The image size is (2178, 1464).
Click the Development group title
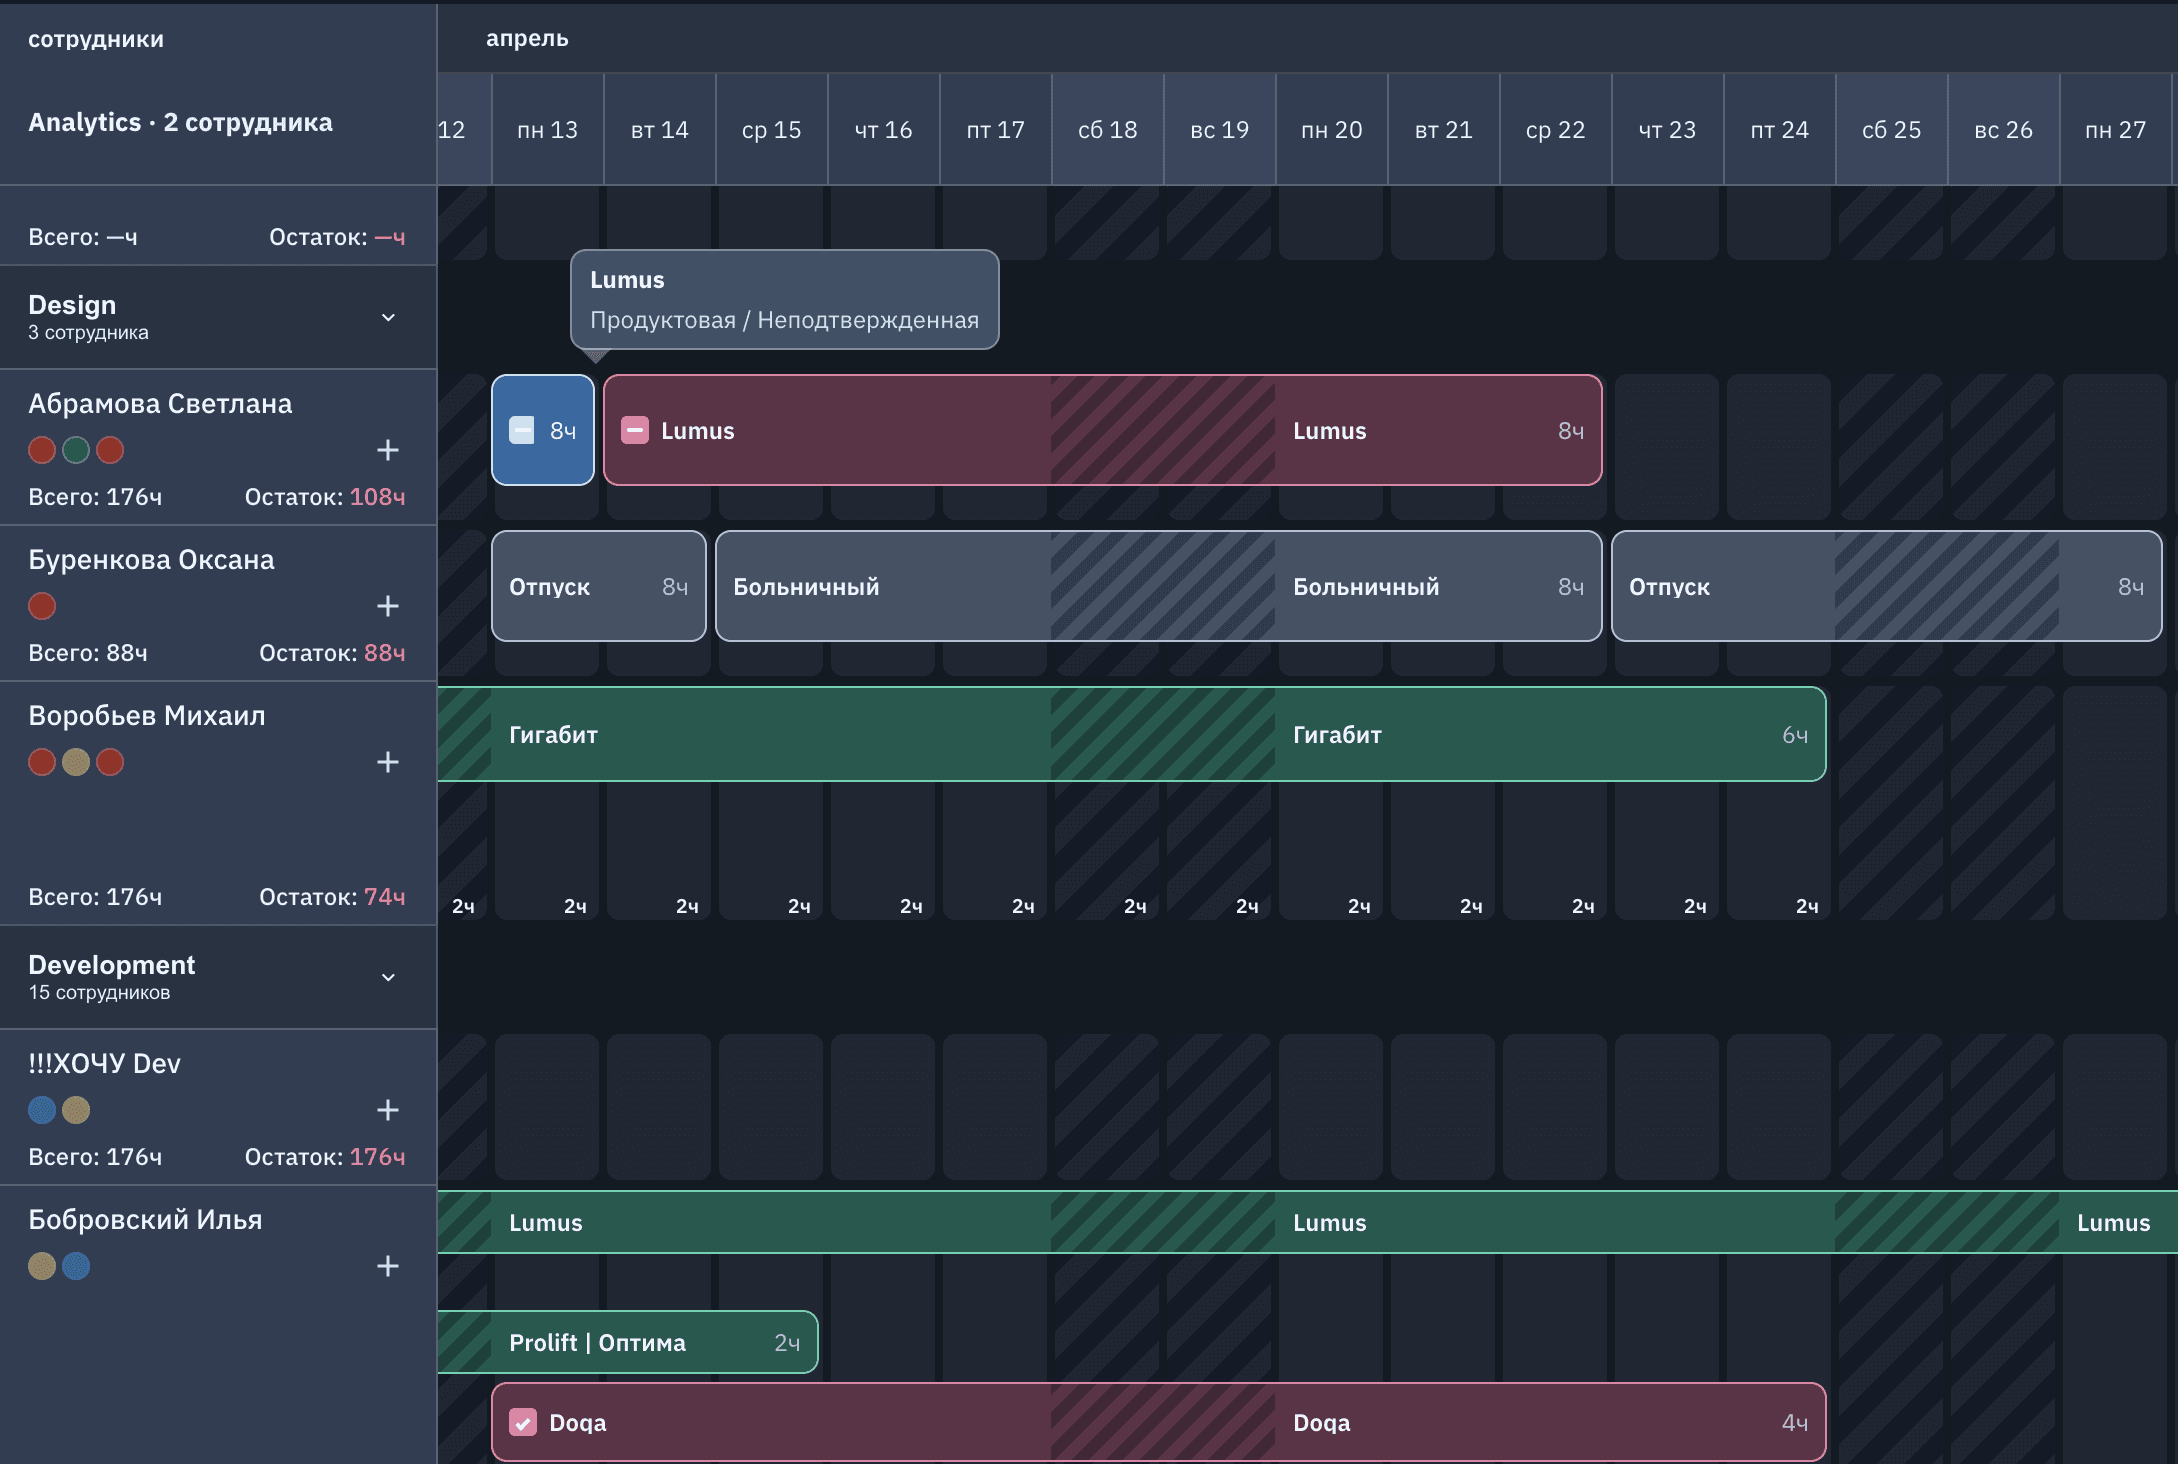(x=112, y=964)
